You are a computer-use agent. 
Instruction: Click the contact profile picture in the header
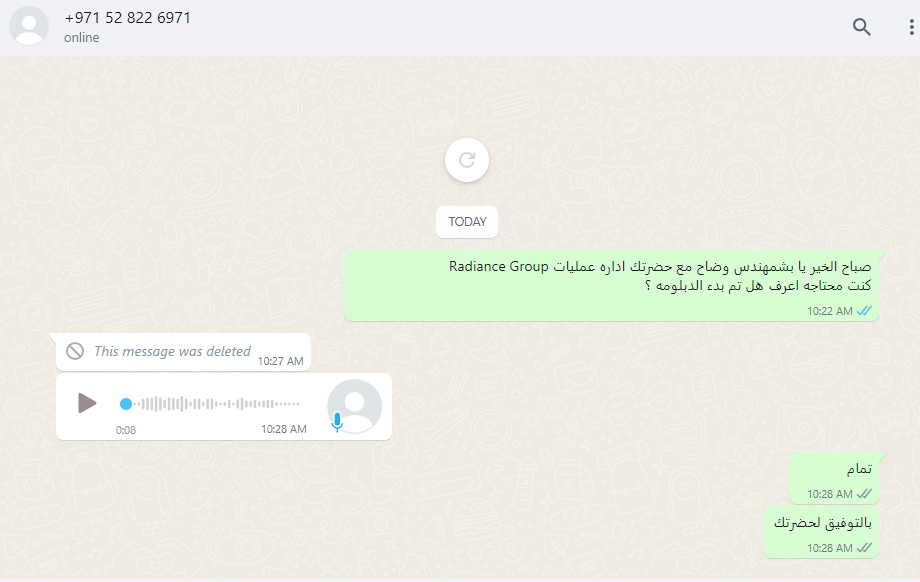coord(29,26)
